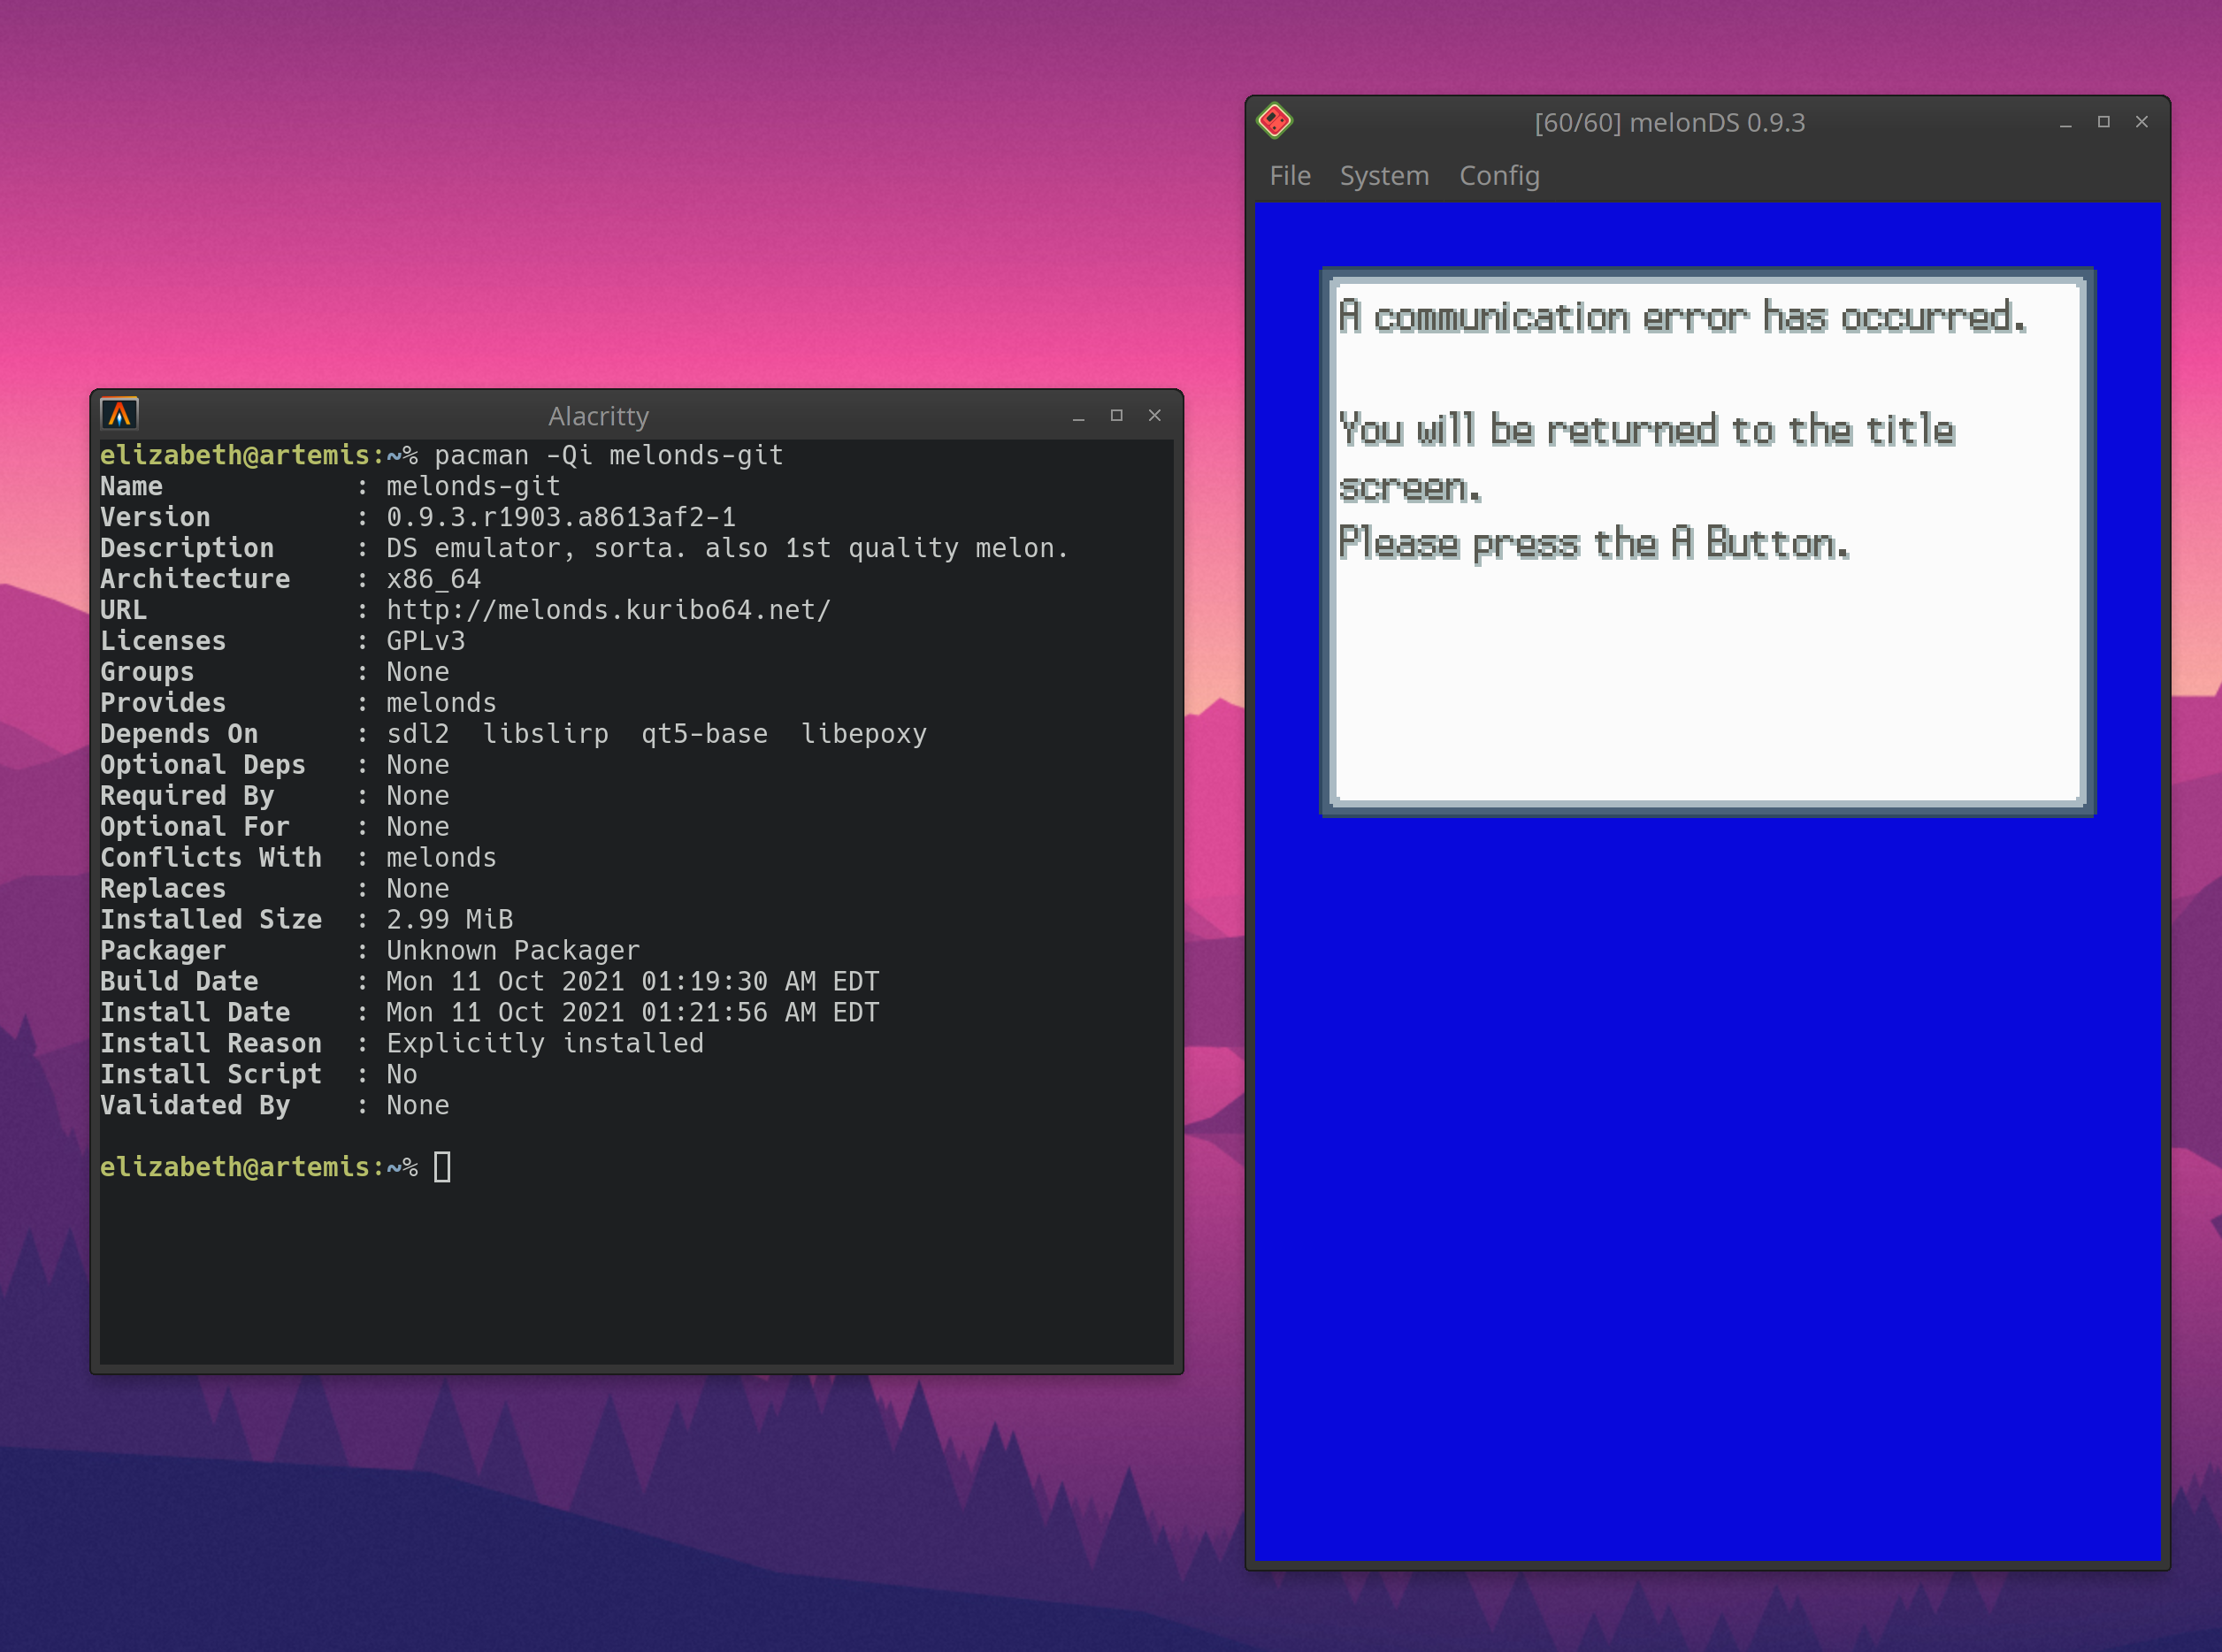Minimize the melonDS window
The width and height of the screenshot is (2222, 1652).
2065,122
